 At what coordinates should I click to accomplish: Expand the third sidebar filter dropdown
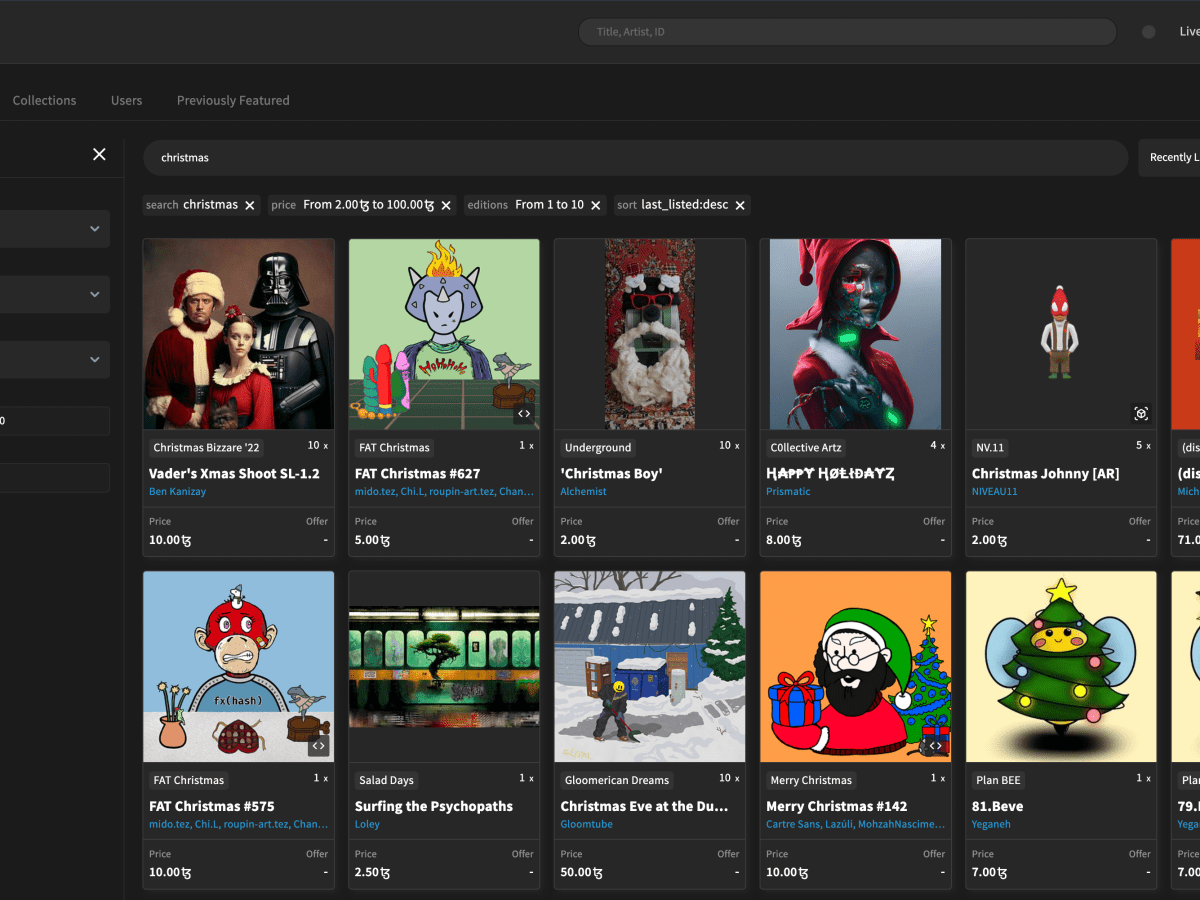pyautogui.click(x=94, y=359)
